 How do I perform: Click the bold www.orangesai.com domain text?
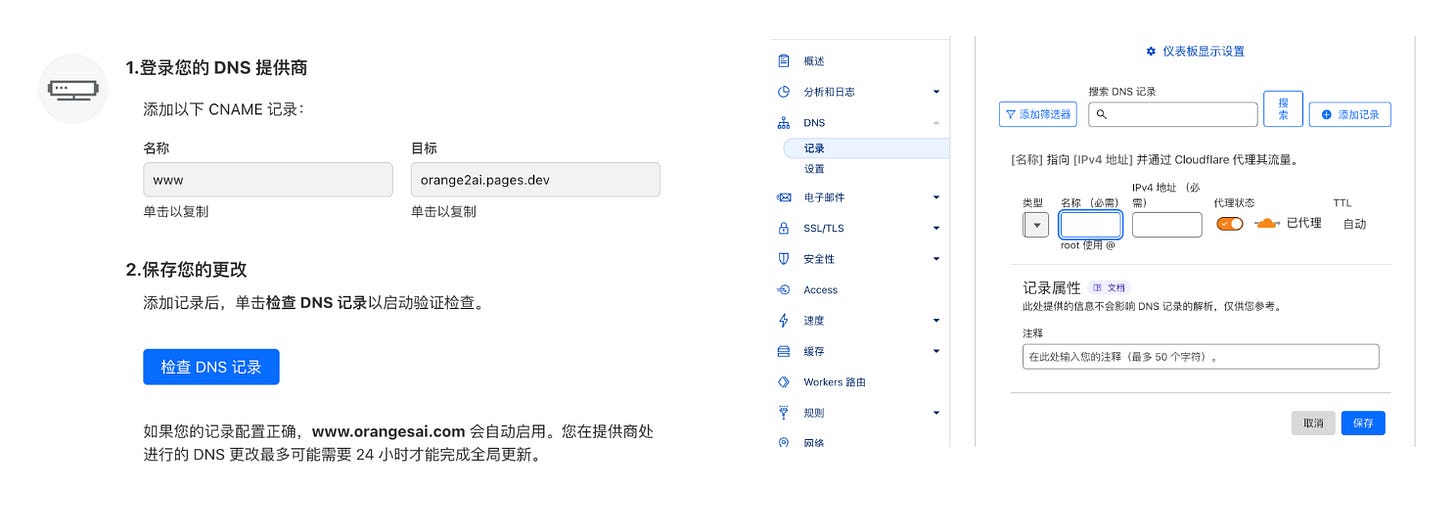pos(389,432)
